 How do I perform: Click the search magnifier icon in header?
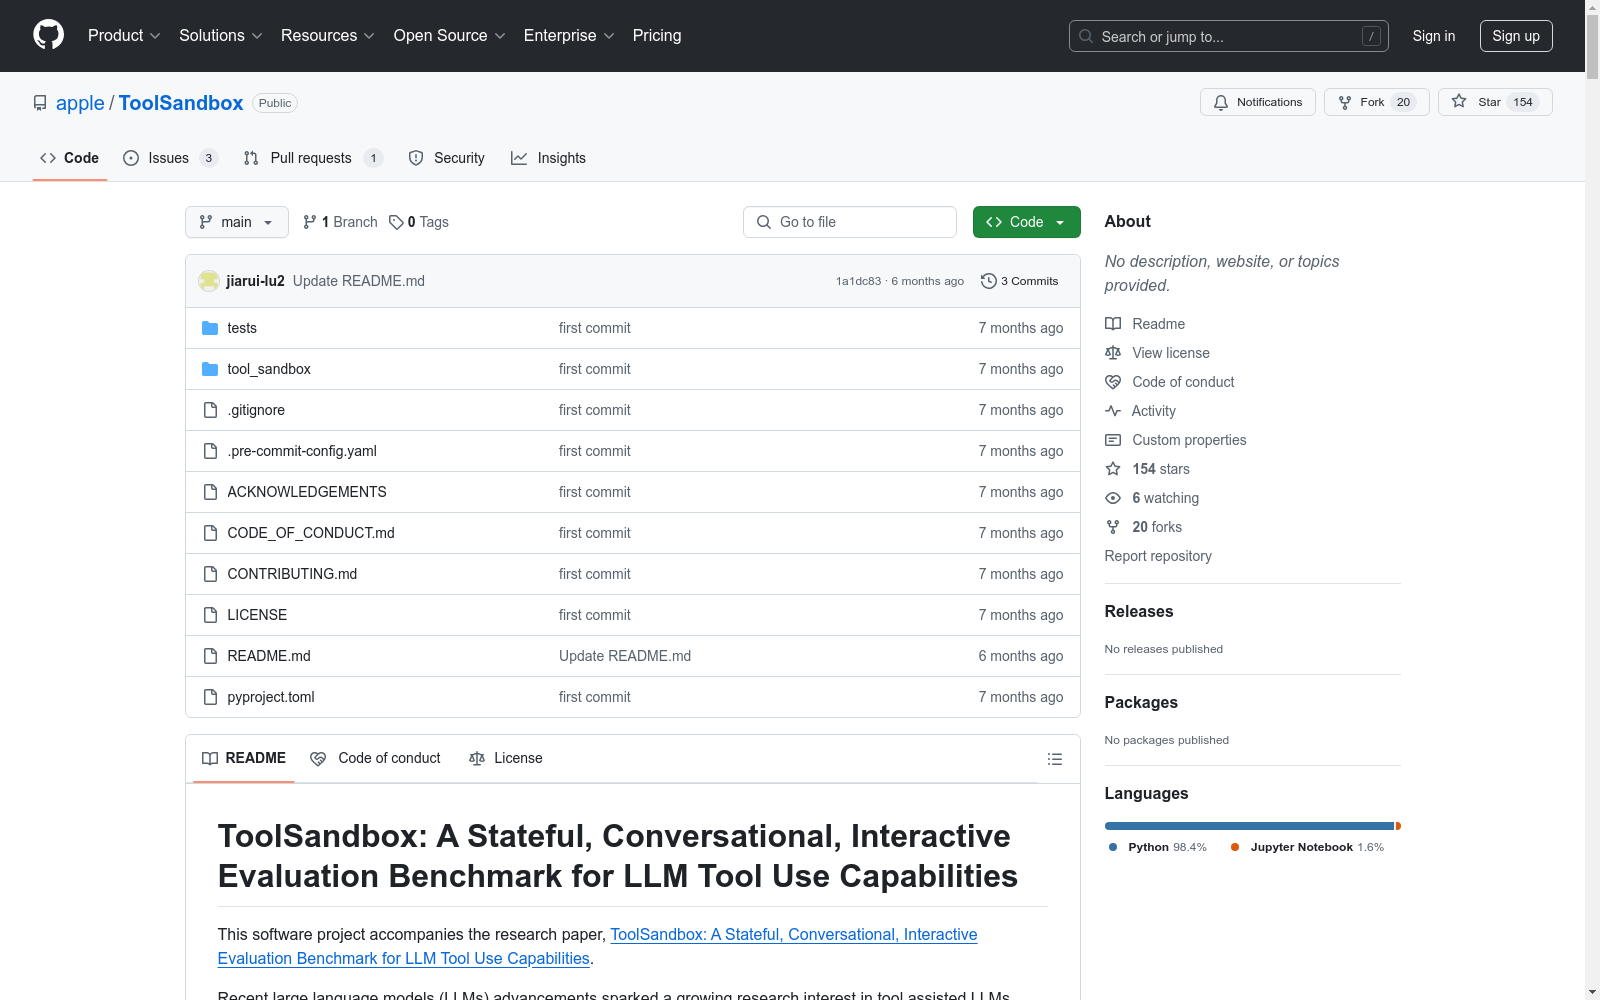(x=1086, y=36)
